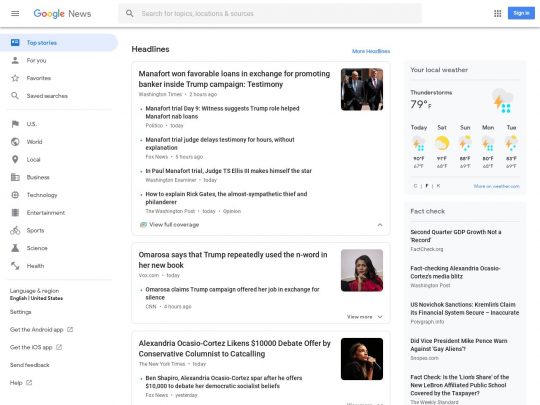The image size is (540, 405).
Task: Click the external link icon beside Help
Action: click(x=29, y=383)
